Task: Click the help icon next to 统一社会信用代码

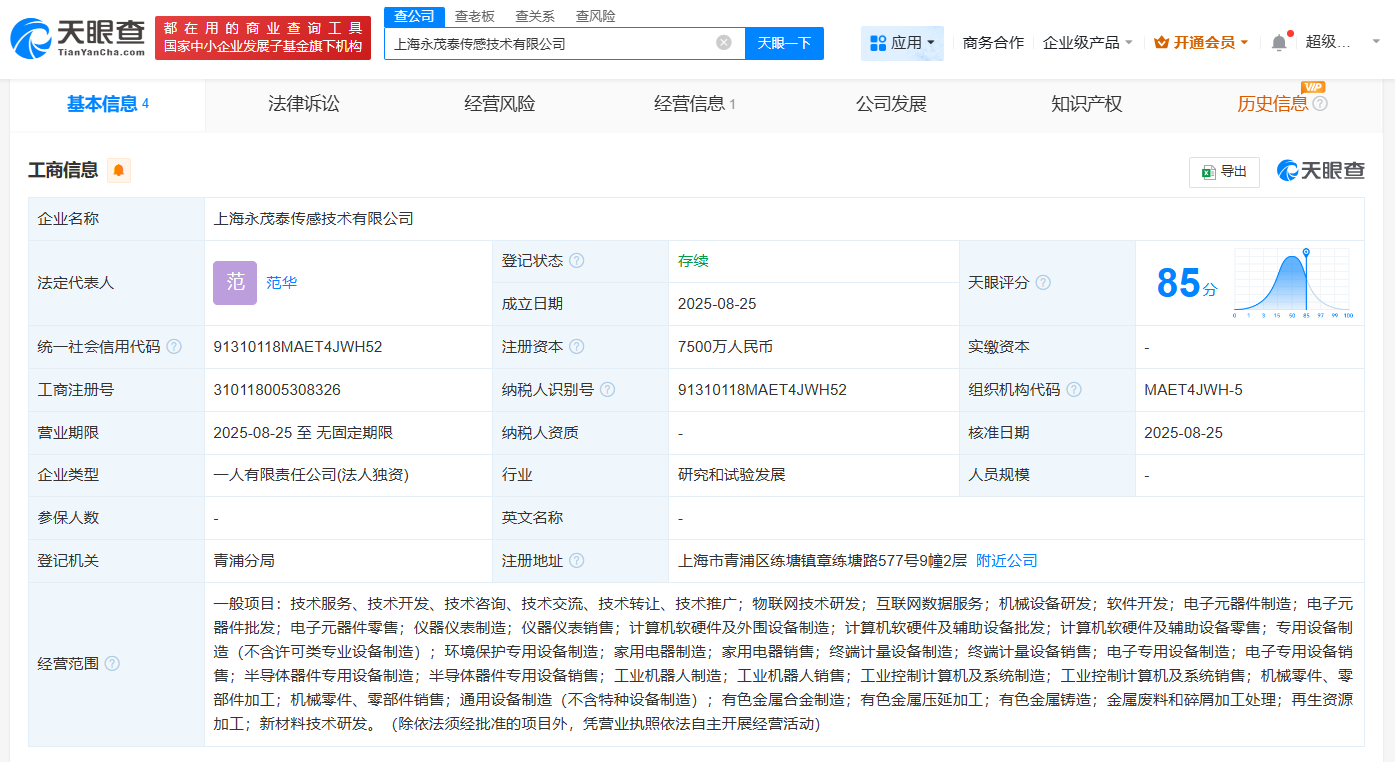Action: click(x=174, y=347)
